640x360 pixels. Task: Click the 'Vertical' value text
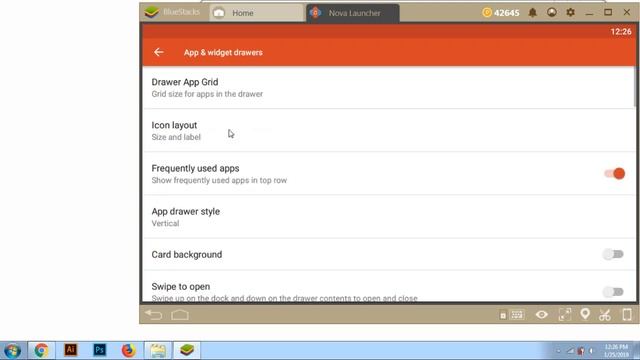[165, 223]
